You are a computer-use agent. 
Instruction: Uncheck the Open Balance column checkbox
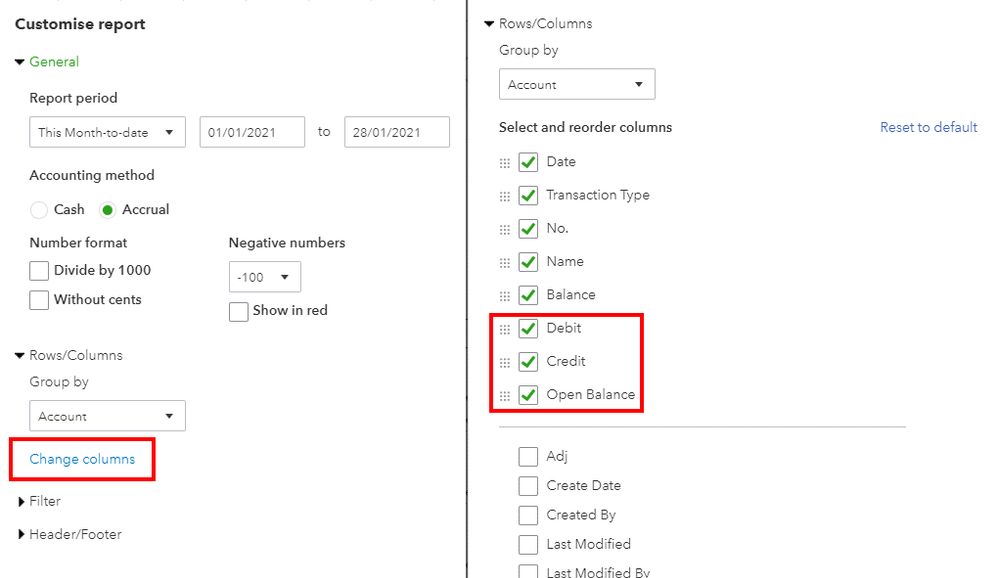coord(528,394)
